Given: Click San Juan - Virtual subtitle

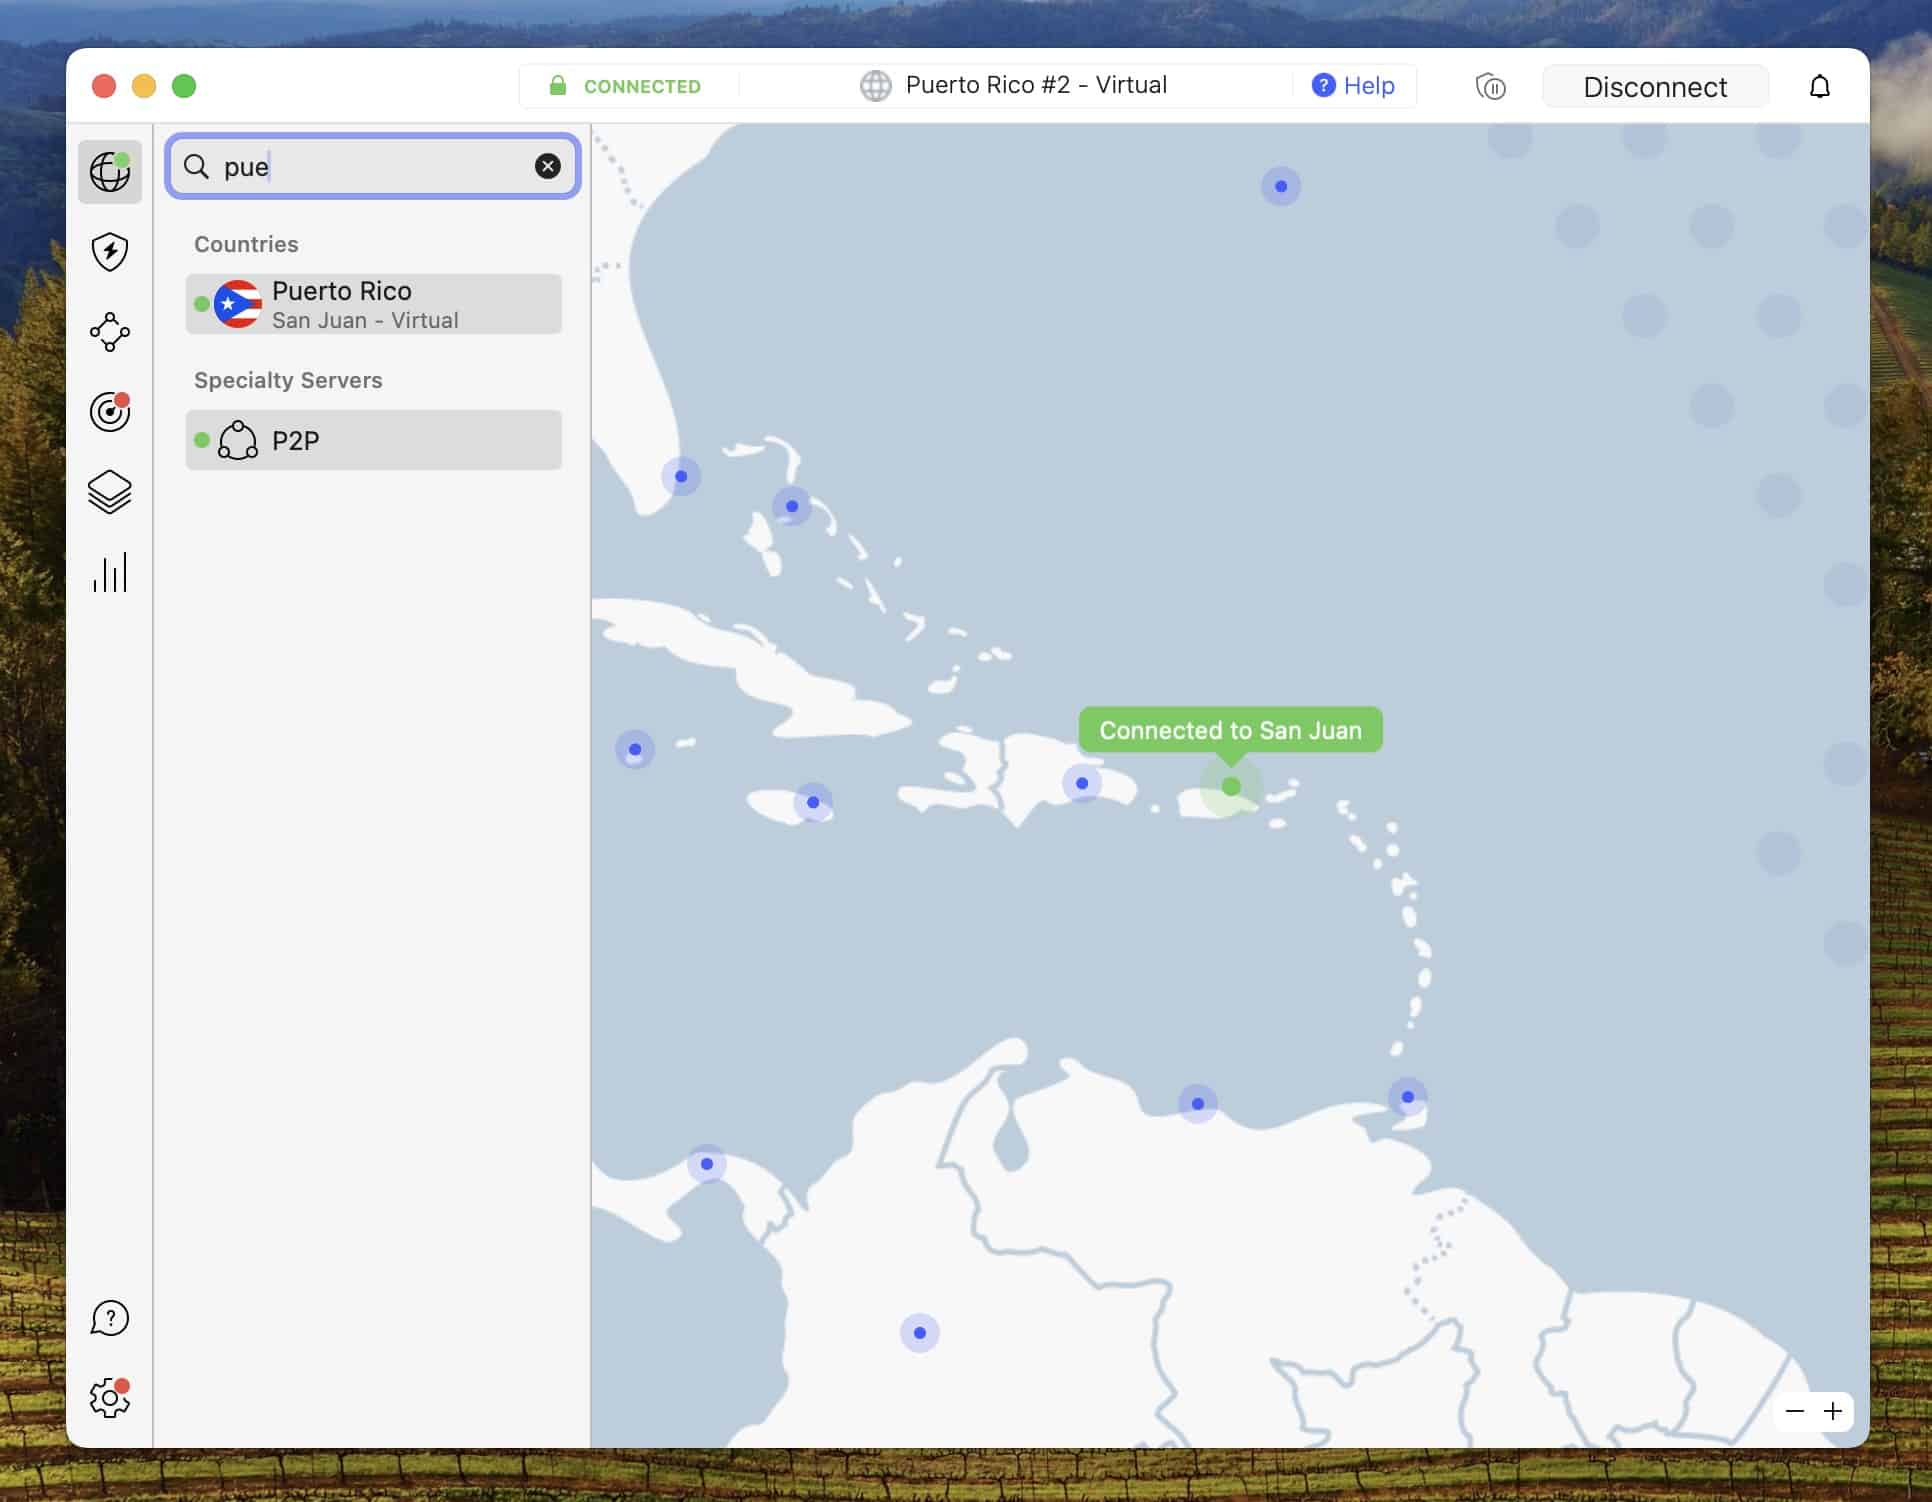Looking at the screenshot, I should (x=365, y=320).
